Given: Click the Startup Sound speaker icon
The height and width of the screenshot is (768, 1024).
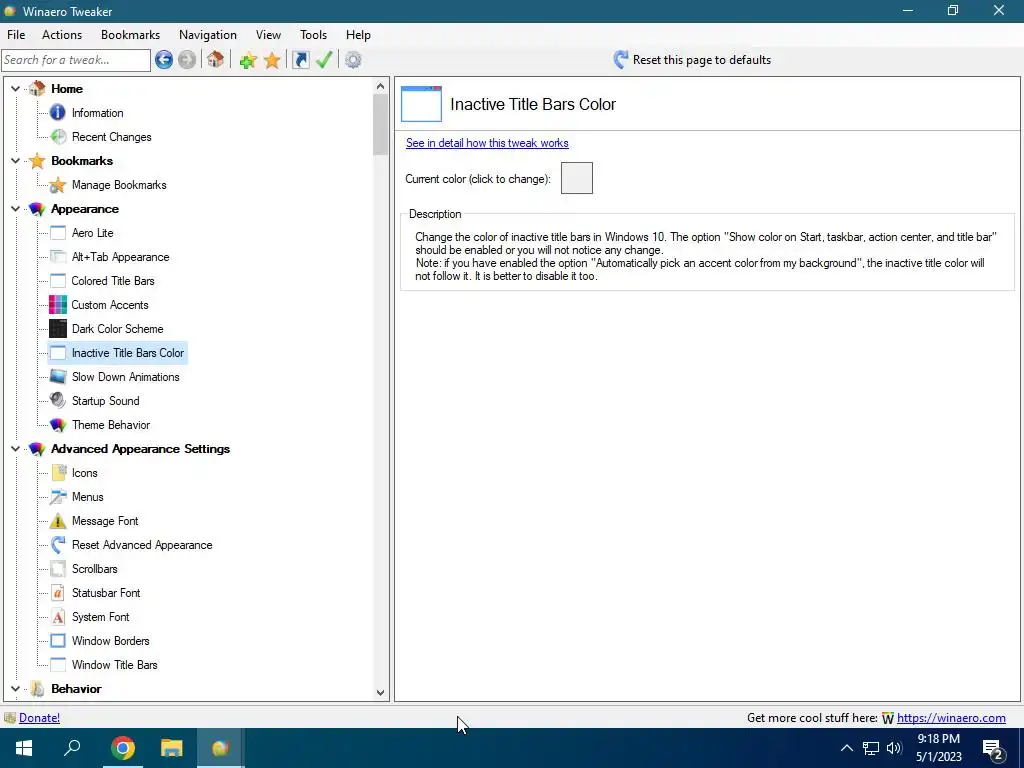Looking at the screenshot, I should point(57,400).
